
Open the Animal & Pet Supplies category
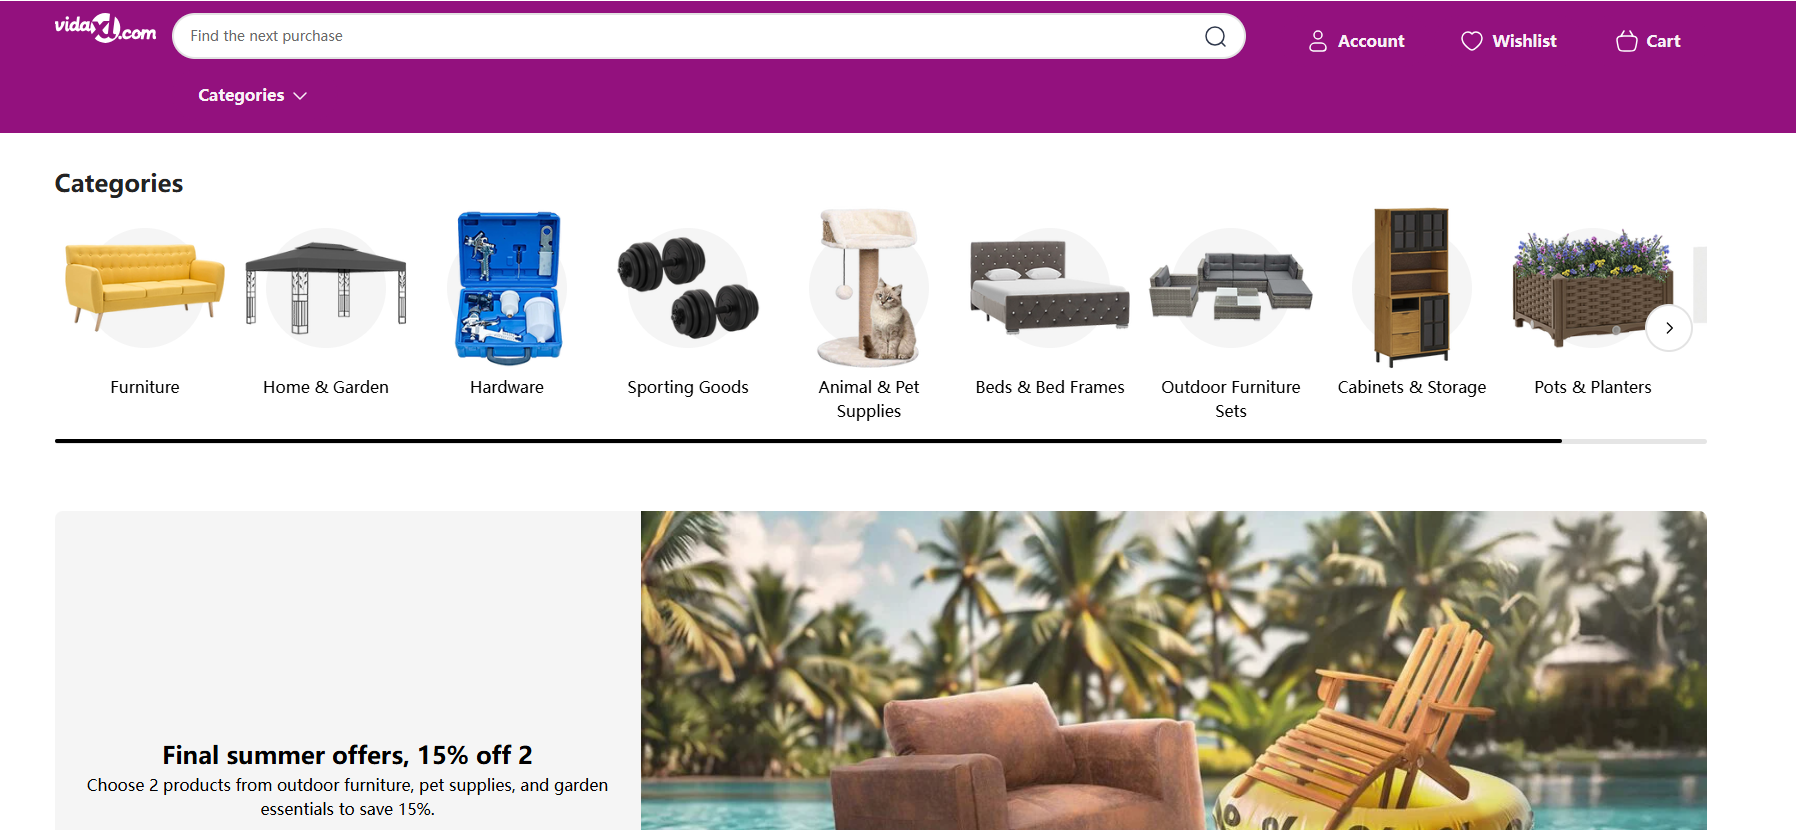(868, 399)
